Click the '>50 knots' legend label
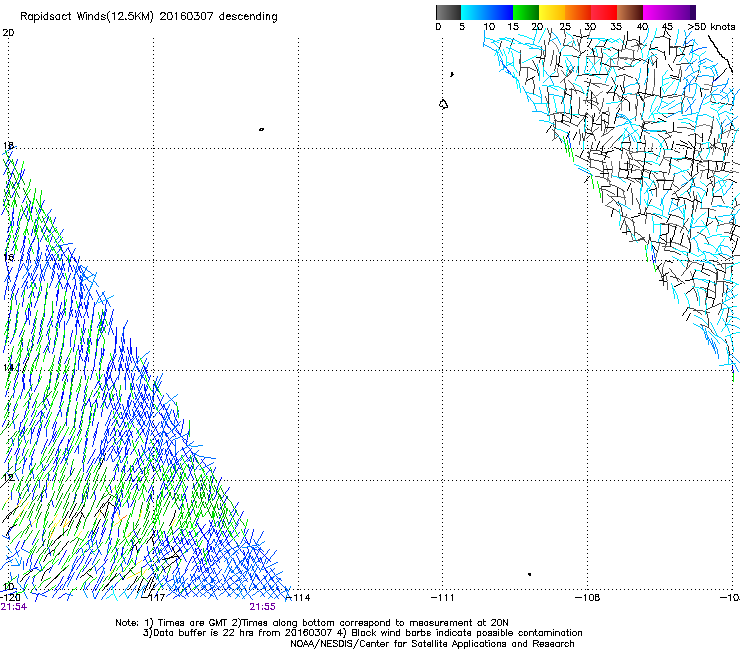Viewport: 740px width, 650px height. (711, 27)
